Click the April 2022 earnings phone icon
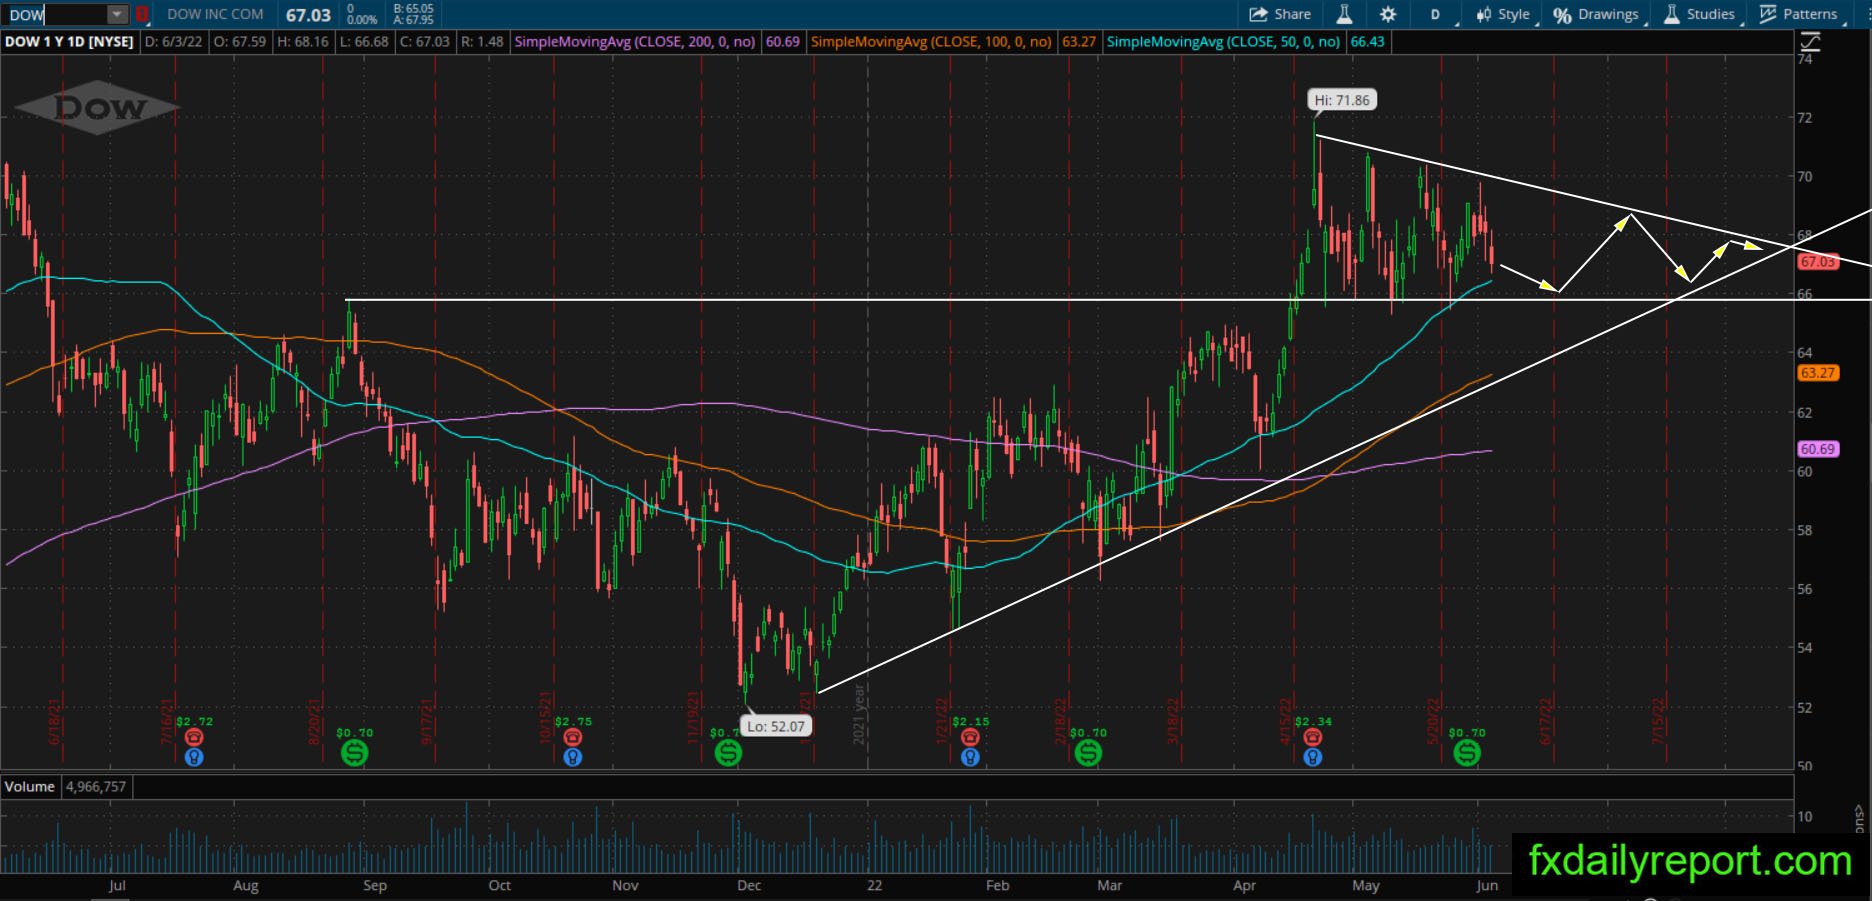Viewport: 1872px width, 901px height. point(1313,738)
